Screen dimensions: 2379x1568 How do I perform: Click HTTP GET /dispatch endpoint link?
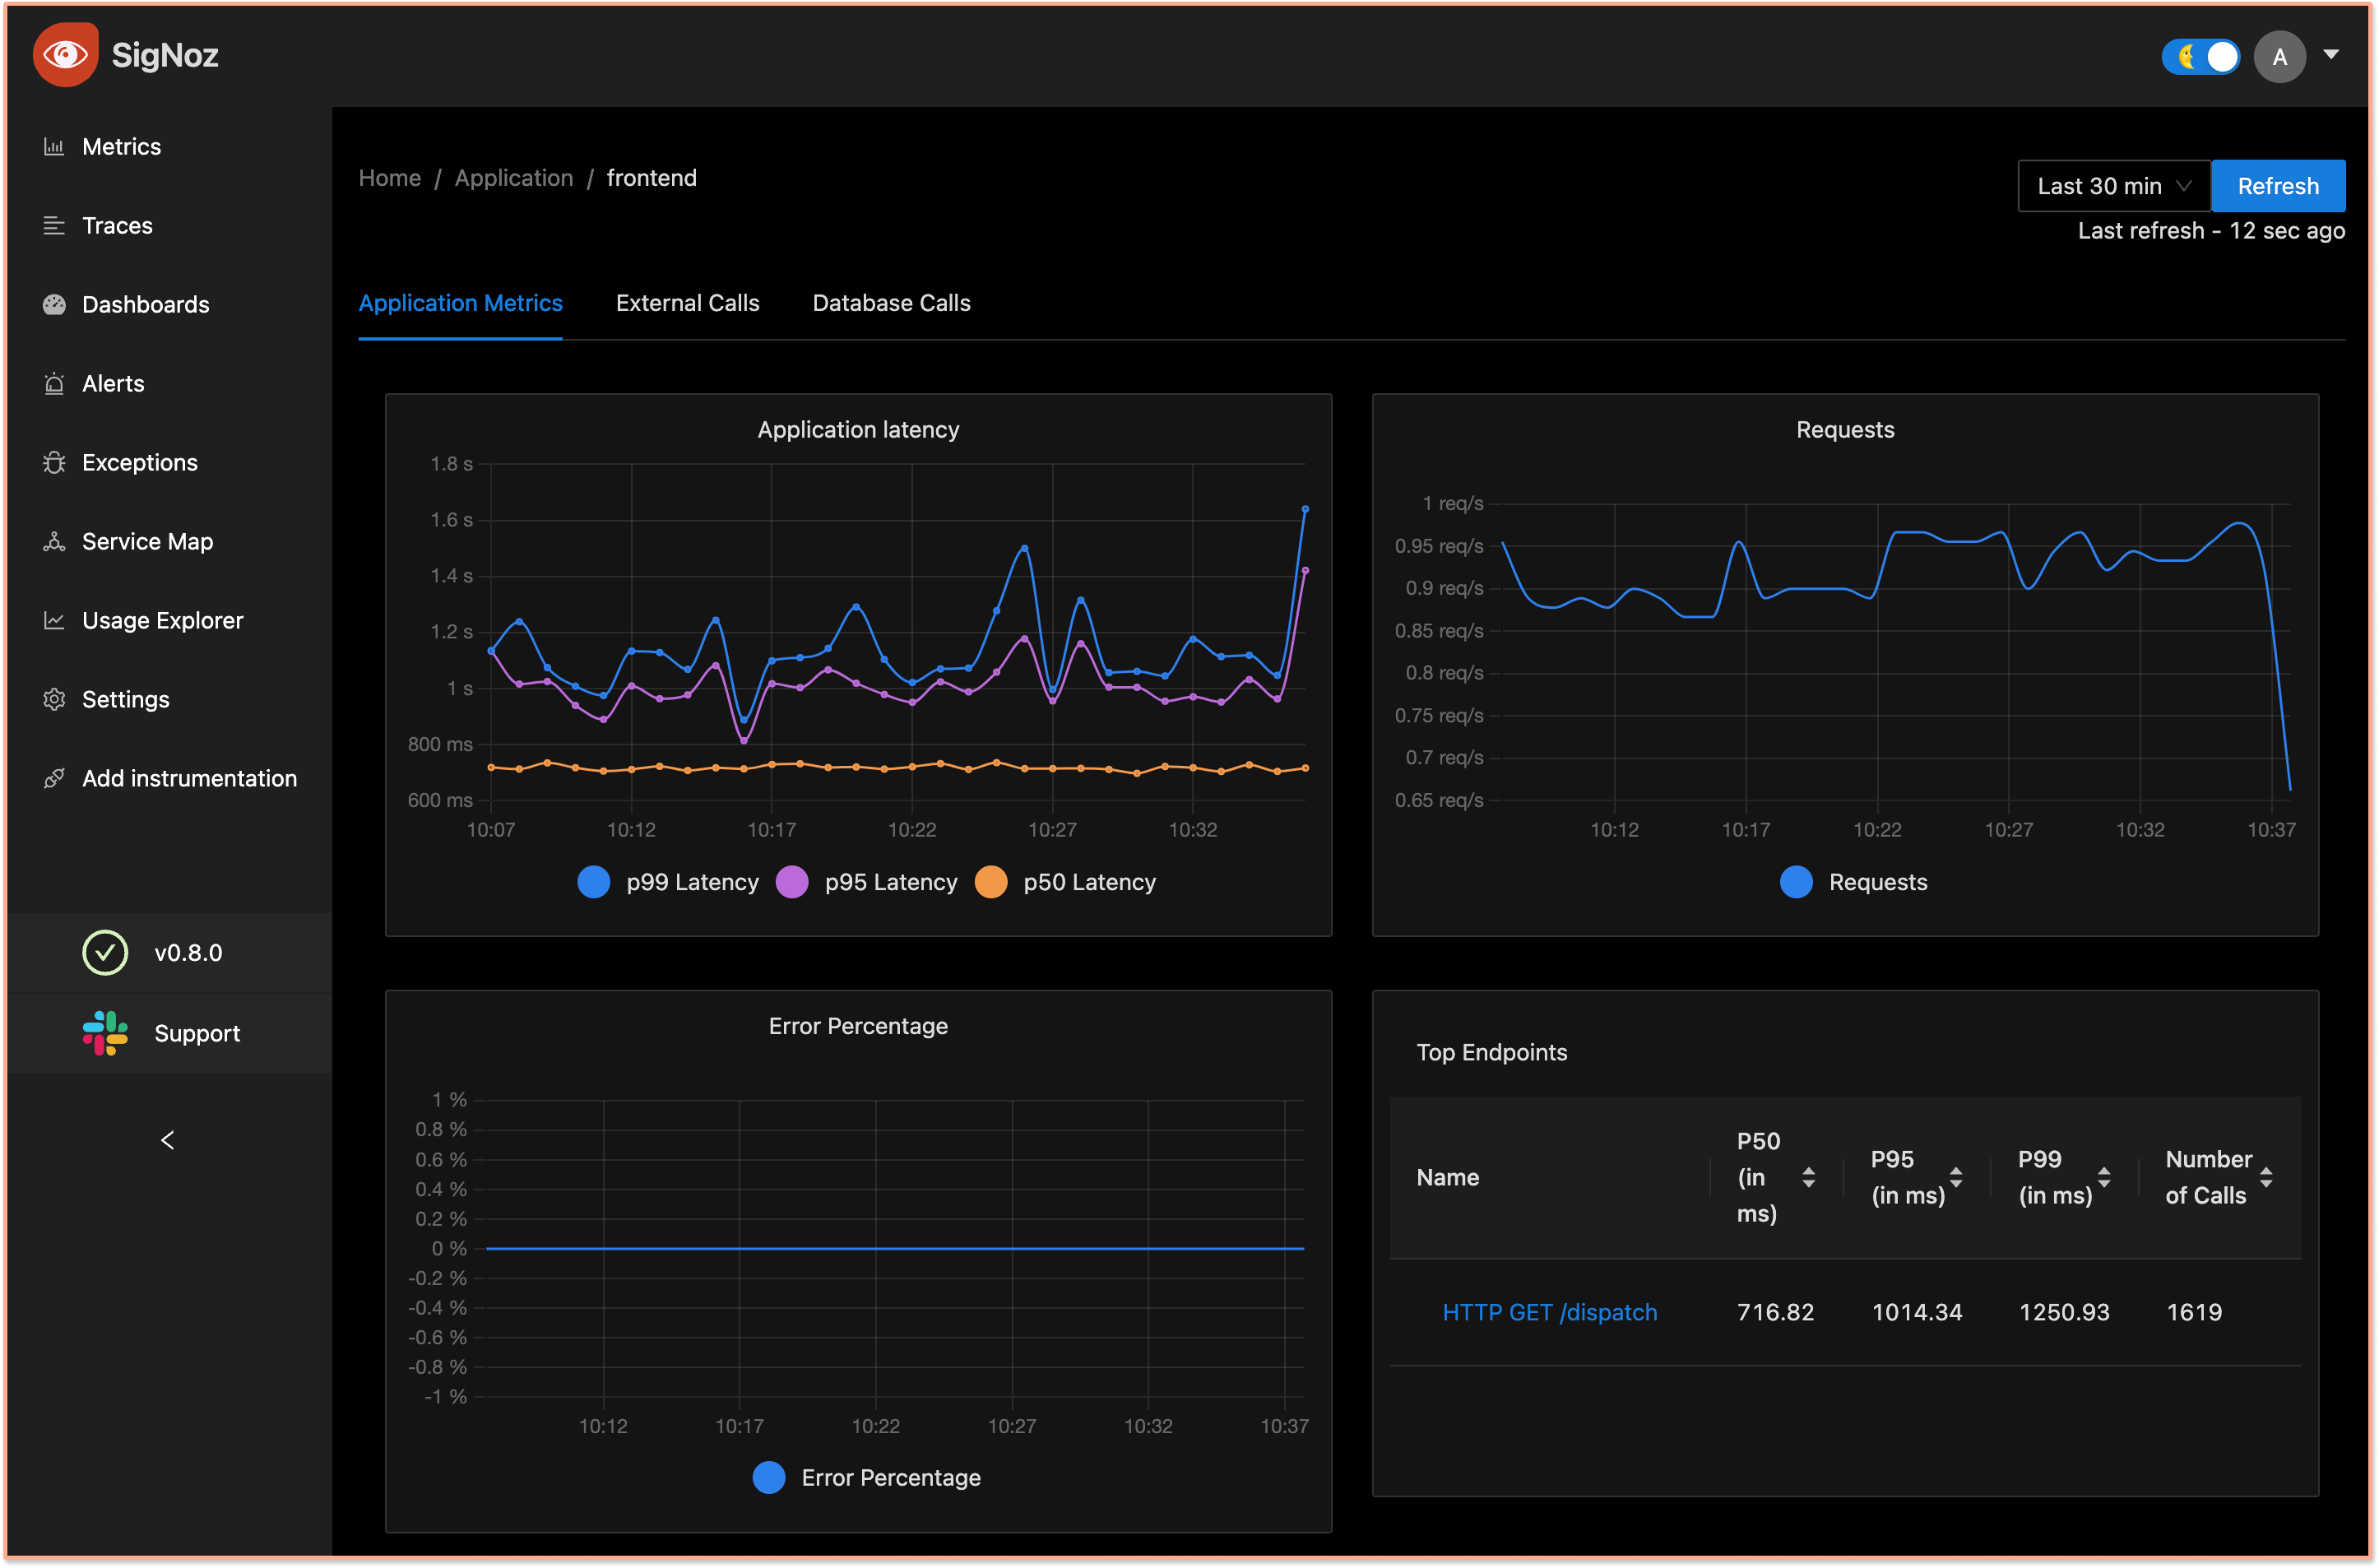point(1548,1309)
